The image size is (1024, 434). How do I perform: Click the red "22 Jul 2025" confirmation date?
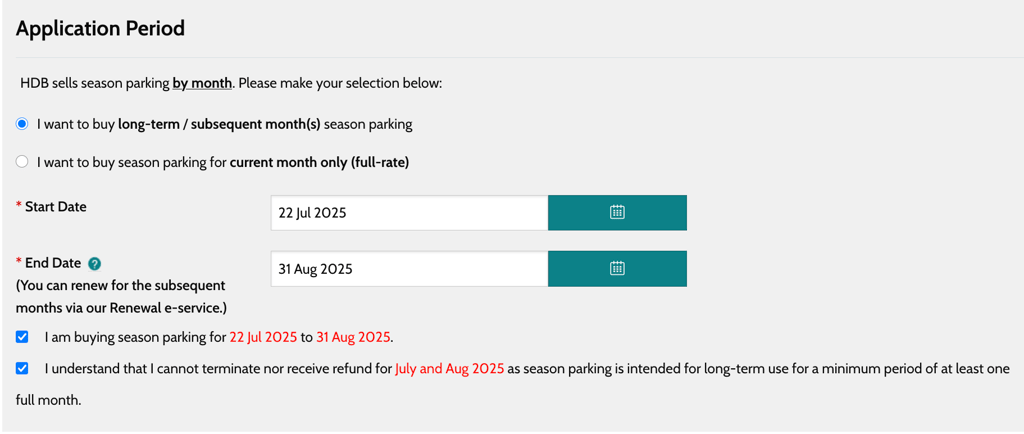(x=263, y=337)
